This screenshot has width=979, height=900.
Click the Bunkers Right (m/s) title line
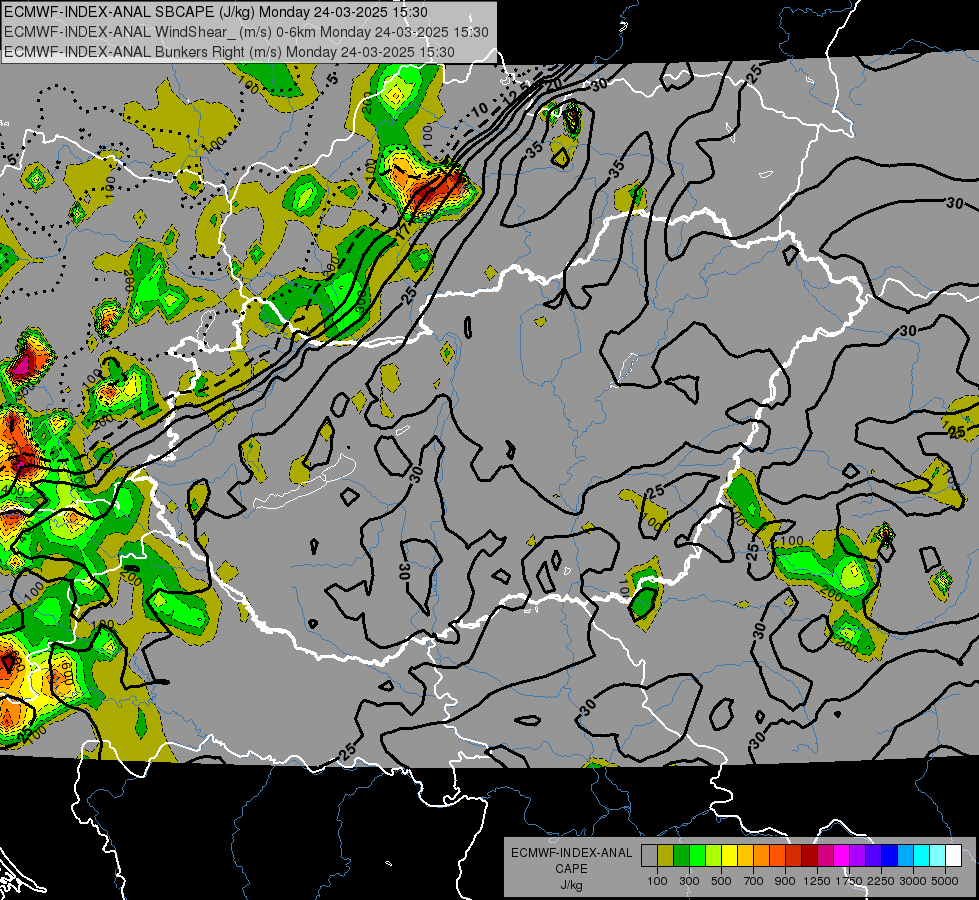pyautogui.click(x=229, y=52)
